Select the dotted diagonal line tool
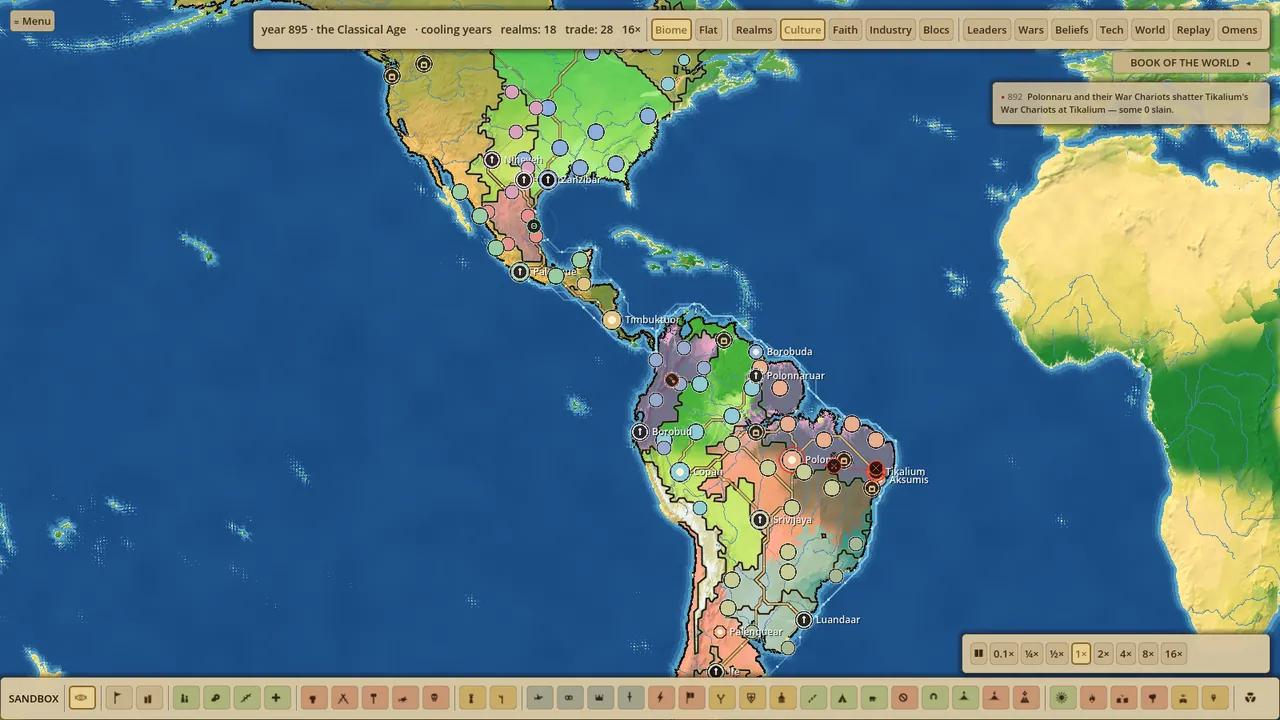Screen dimensions: 1280x720 coord(812,698)
